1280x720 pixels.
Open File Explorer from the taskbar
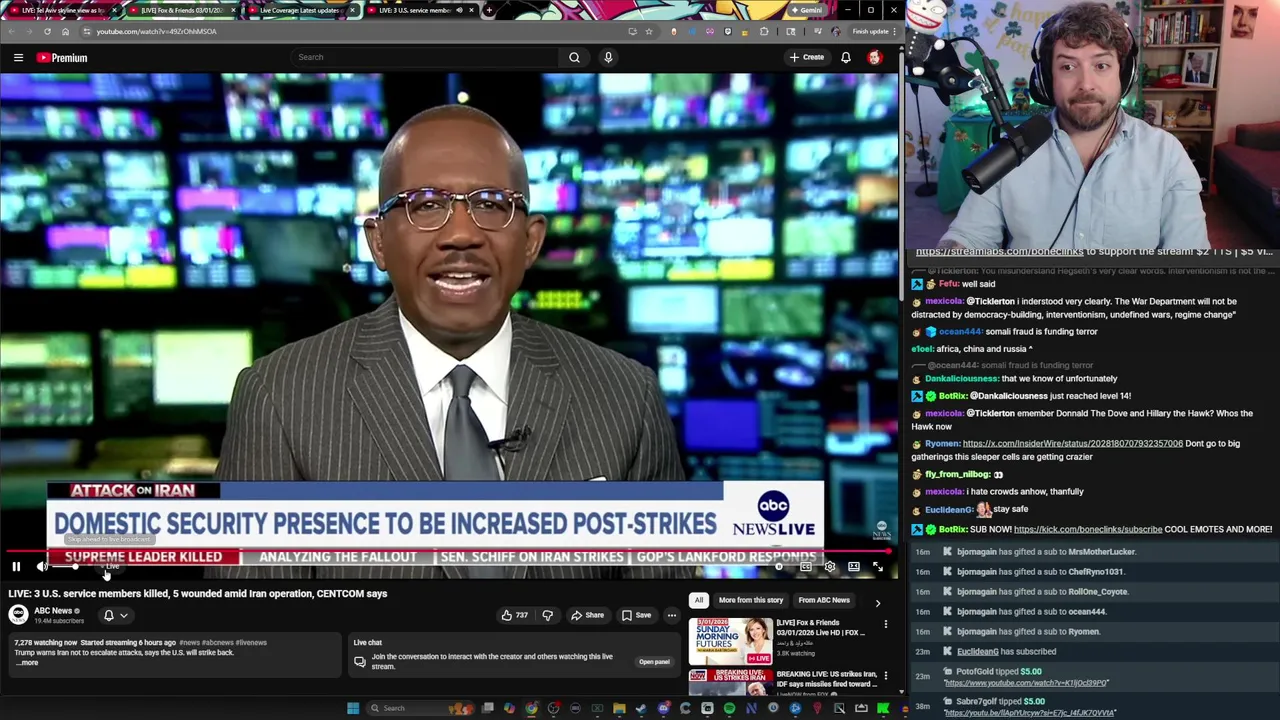click(x=619, y=708)
